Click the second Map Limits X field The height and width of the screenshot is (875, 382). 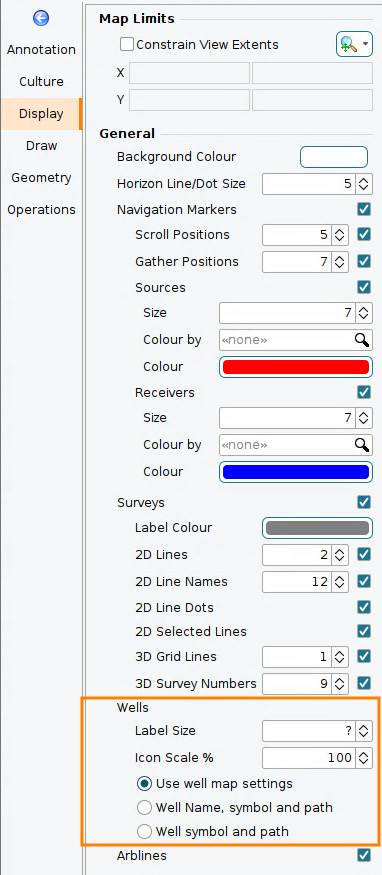[x=312, y=73]
